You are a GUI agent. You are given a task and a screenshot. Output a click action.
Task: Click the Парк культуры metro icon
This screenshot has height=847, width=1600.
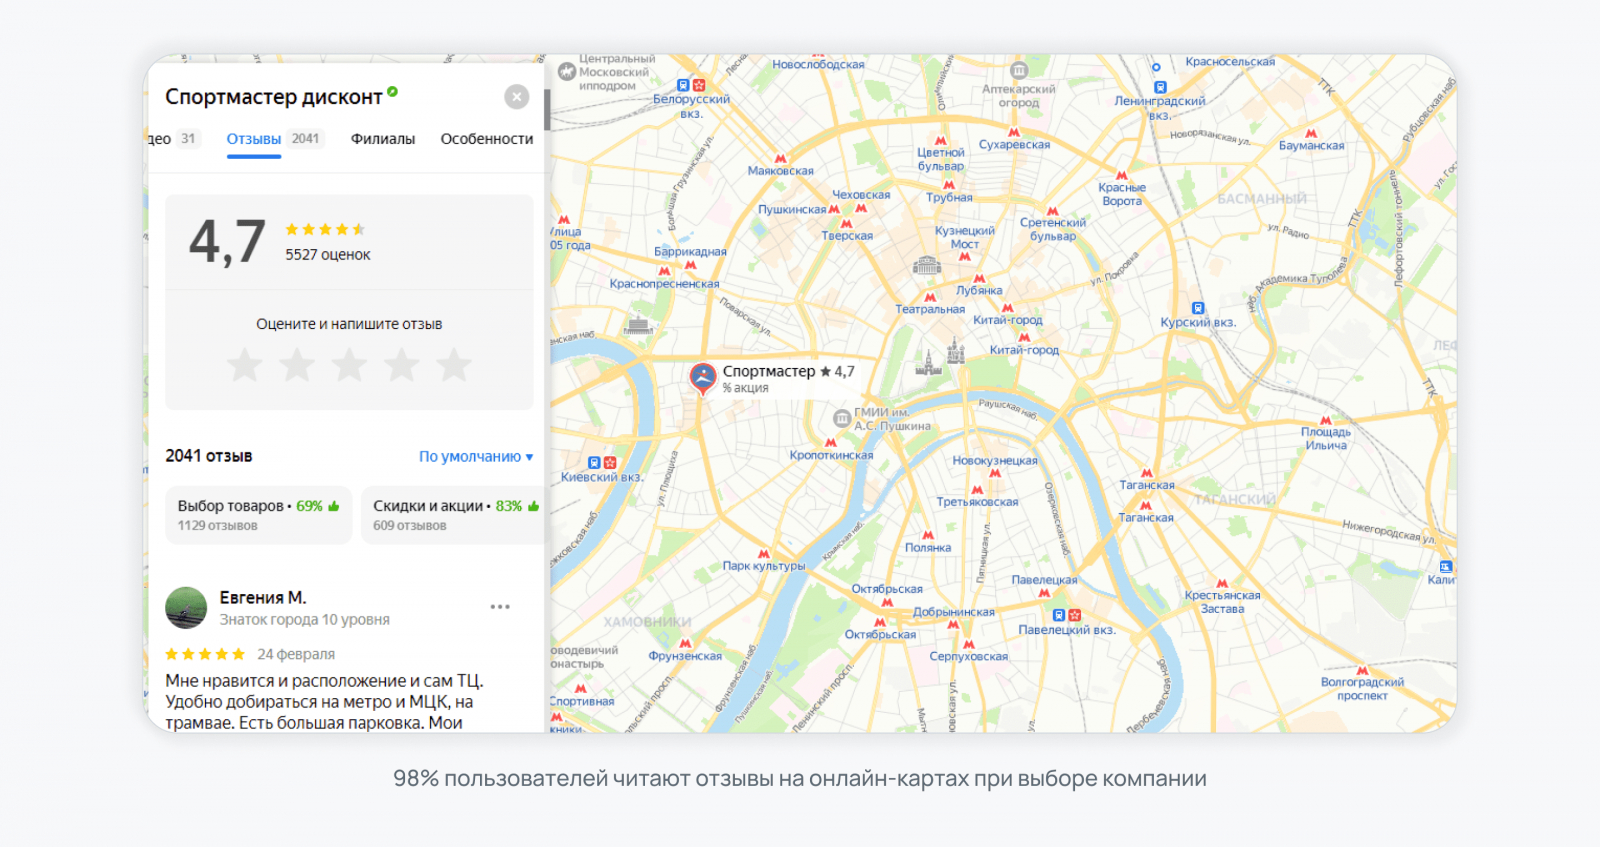(x=764, y=553)
